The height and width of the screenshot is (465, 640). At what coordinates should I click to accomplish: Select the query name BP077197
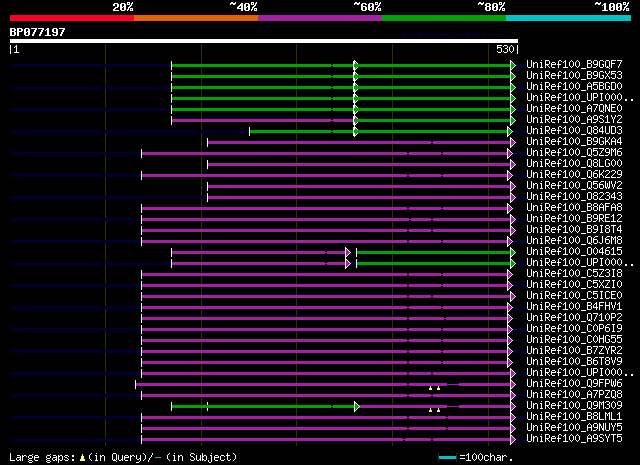(x=38, y=32)
